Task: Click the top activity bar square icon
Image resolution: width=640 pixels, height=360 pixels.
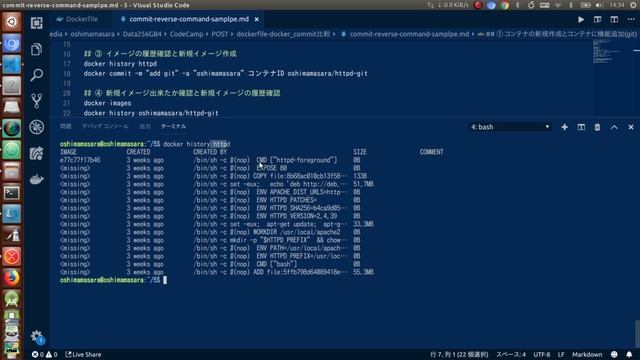Action: [x=36, y=23]
